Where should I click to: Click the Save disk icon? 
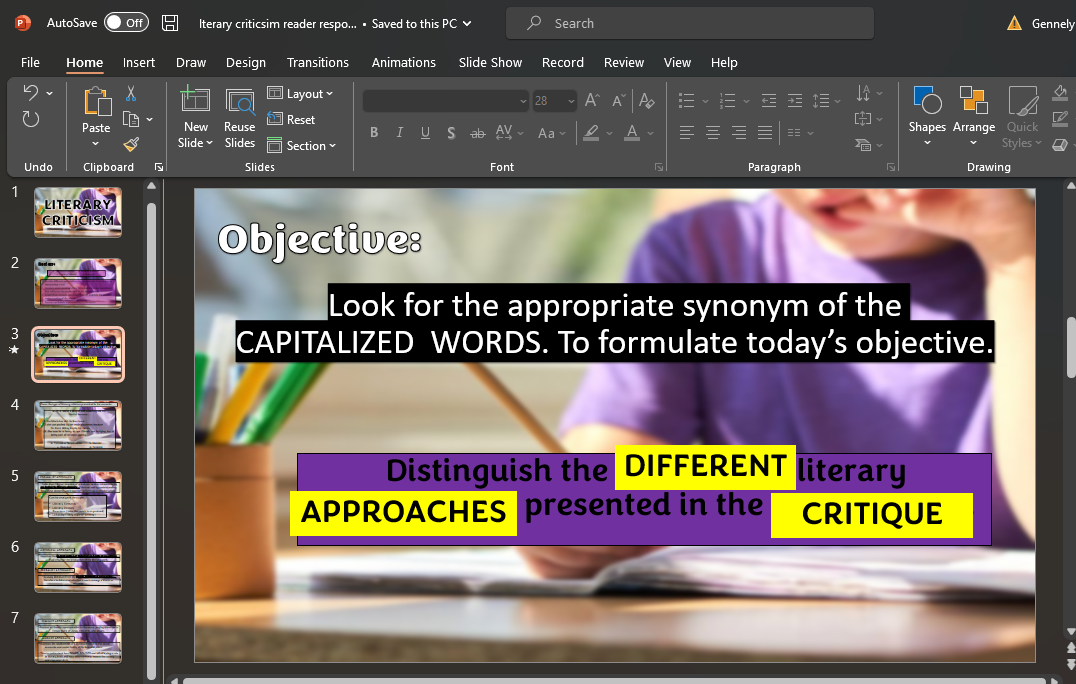[170, 23]
